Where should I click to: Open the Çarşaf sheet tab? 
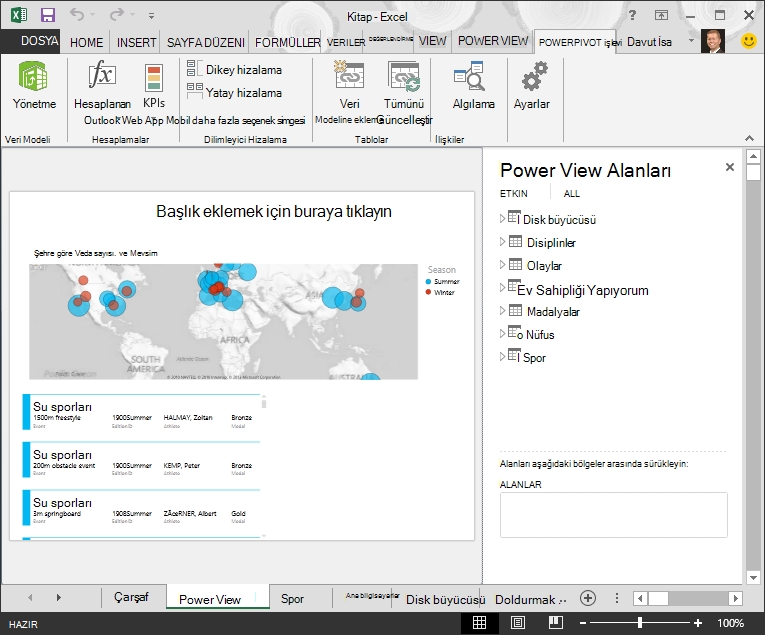[131, 597]
